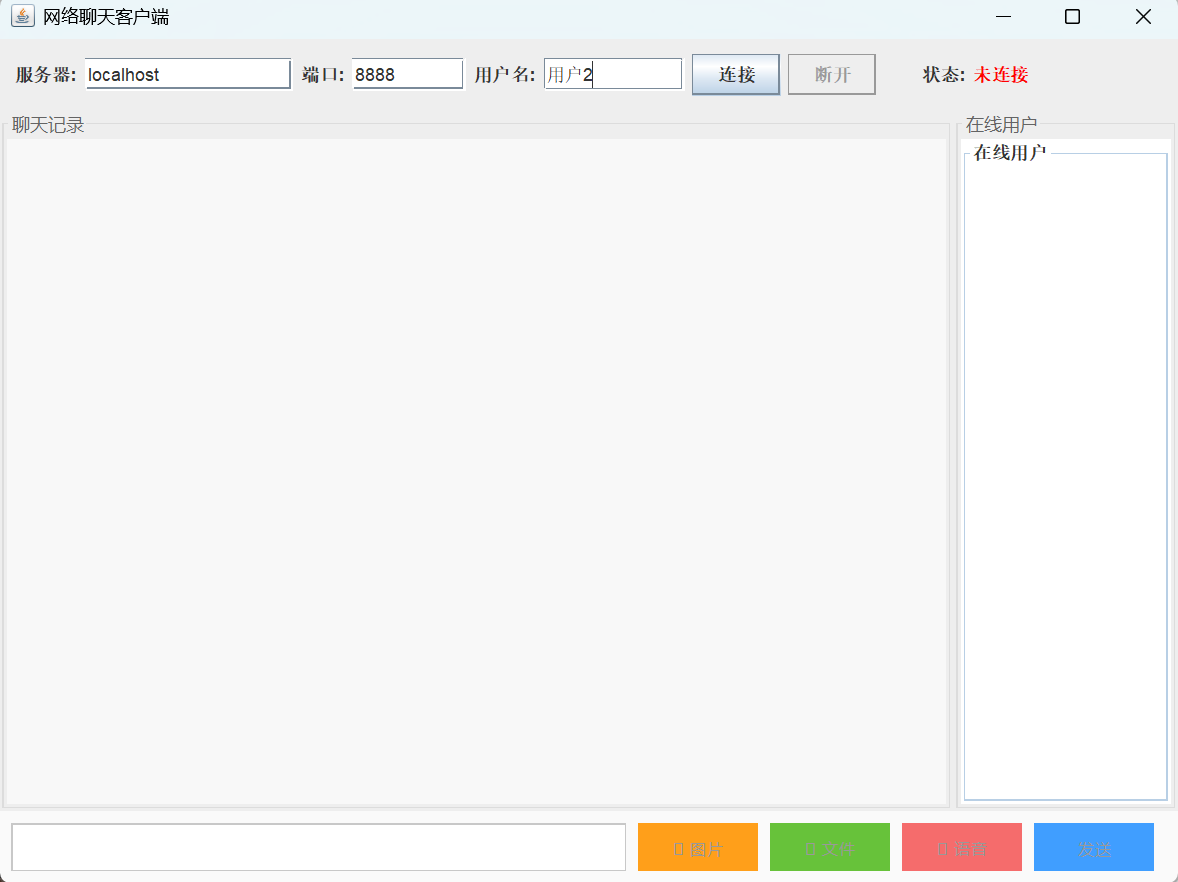The height and width of the screenshot is (882, 1178).
Task: Click the 连接 button
Action: [x=735, y=74]
